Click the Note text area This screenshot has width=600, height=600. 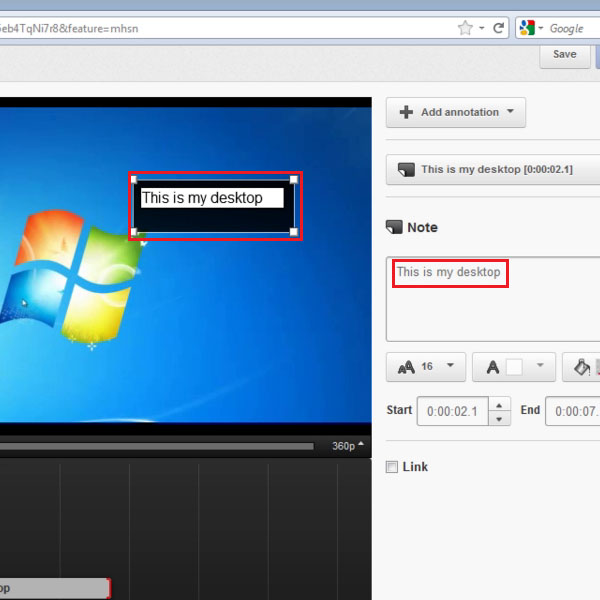(x=493, y=299)
